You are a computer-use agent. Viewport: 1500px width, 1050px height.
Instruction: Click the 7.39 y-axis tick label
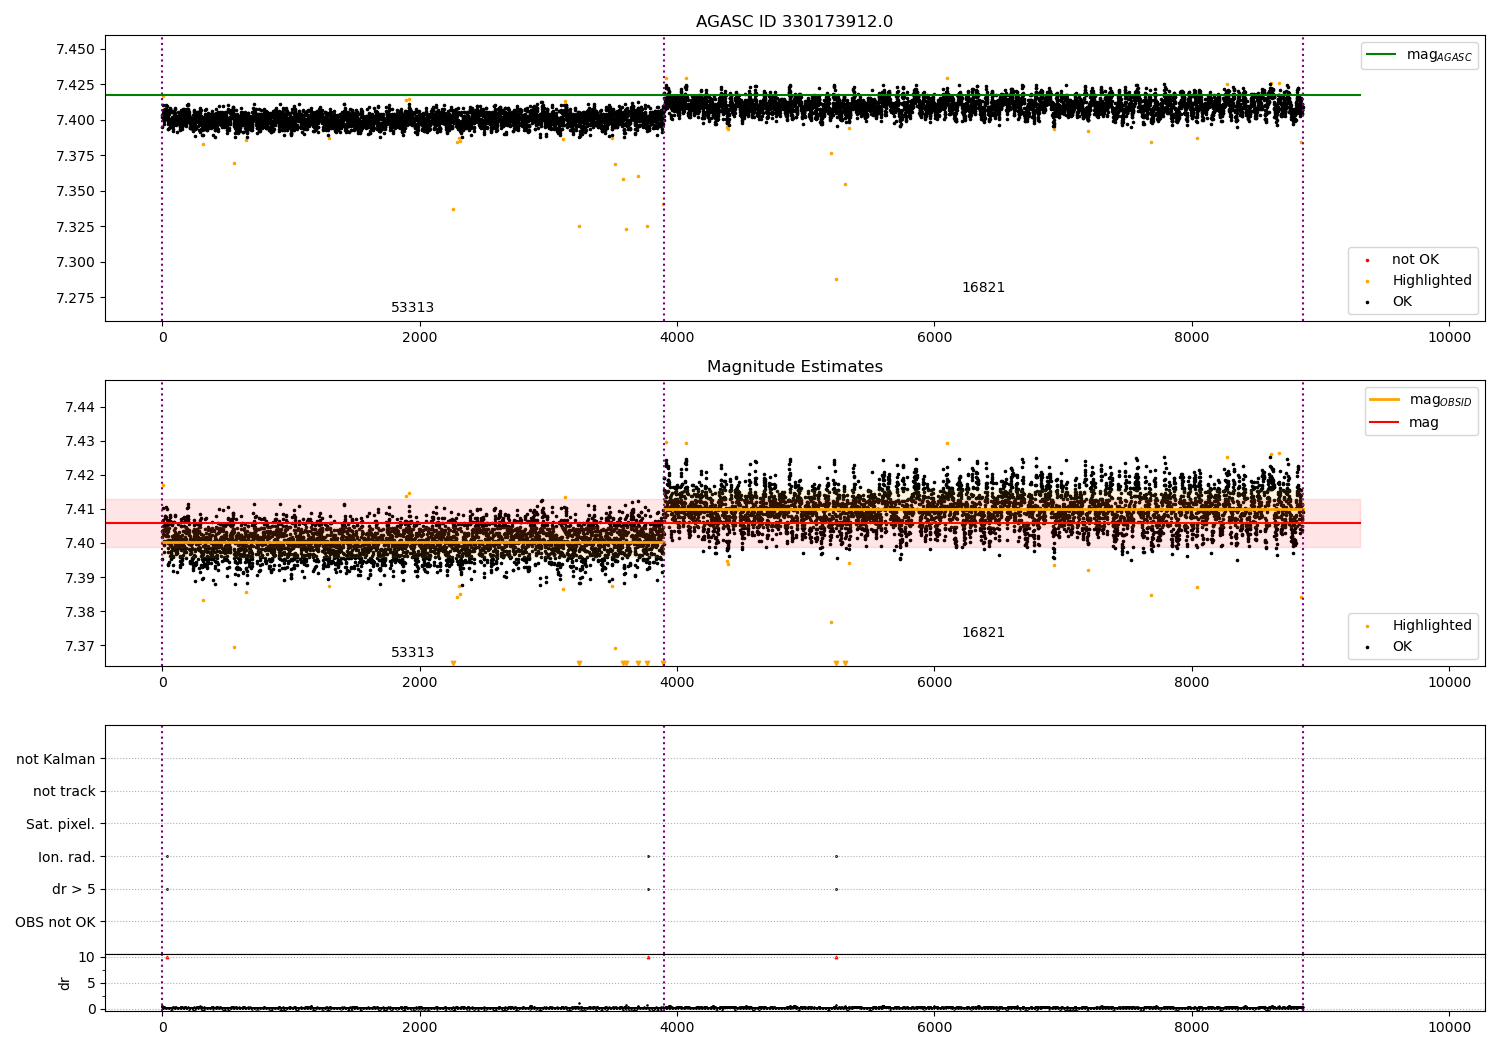(80, 578)
